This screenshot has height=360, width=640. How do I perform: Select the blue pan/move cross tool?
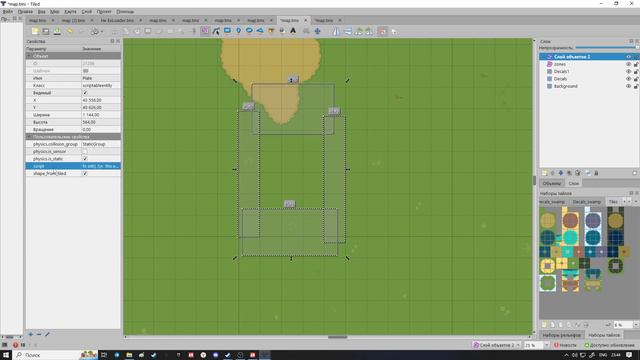pos(317,31)
